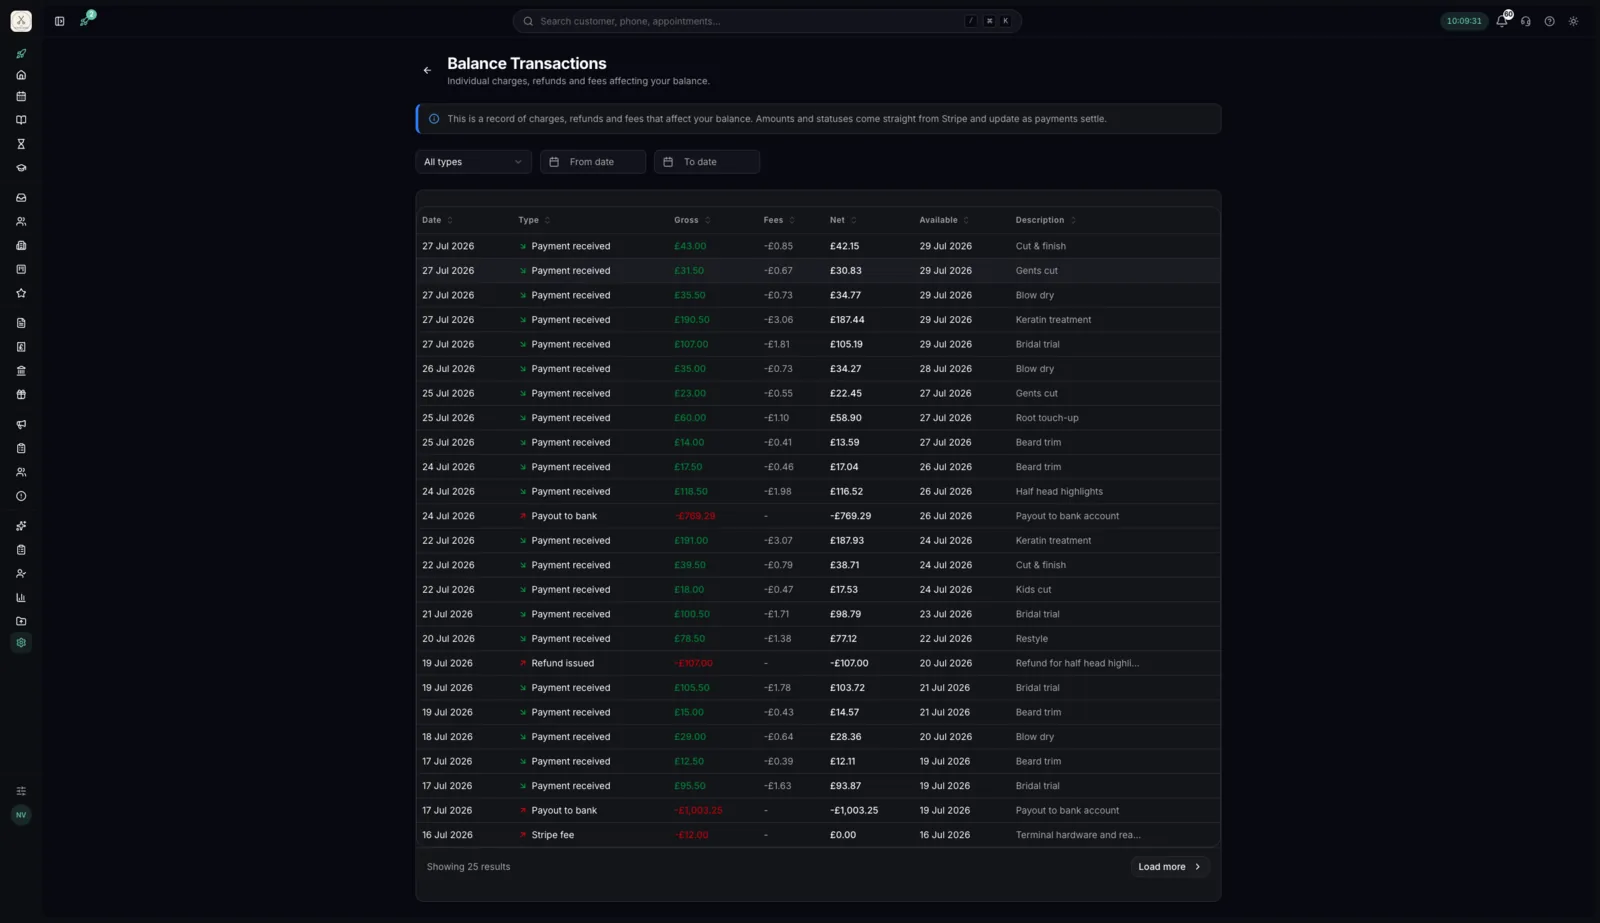Select the Stripe fee row
Viewport: 1600px width, 923px height.
tap(818, 835)
